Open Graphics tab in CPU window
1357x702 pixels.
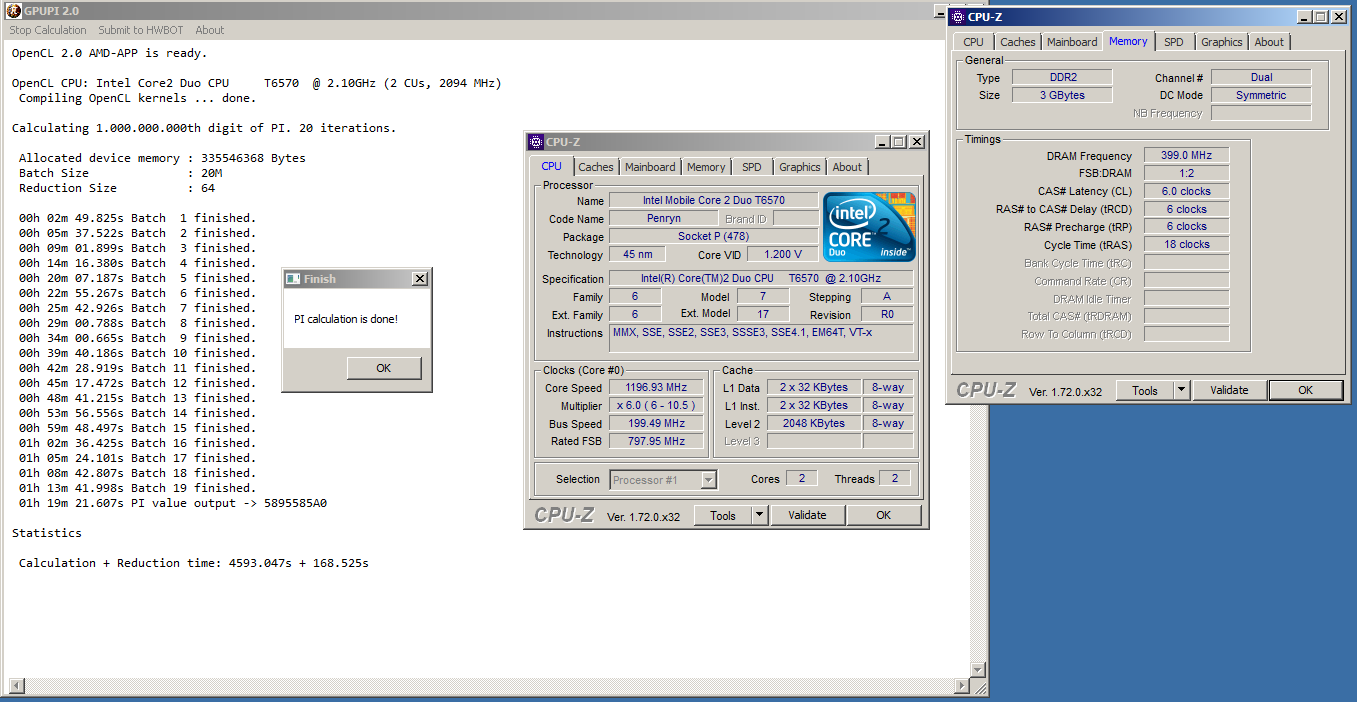[x=800, y=167]
